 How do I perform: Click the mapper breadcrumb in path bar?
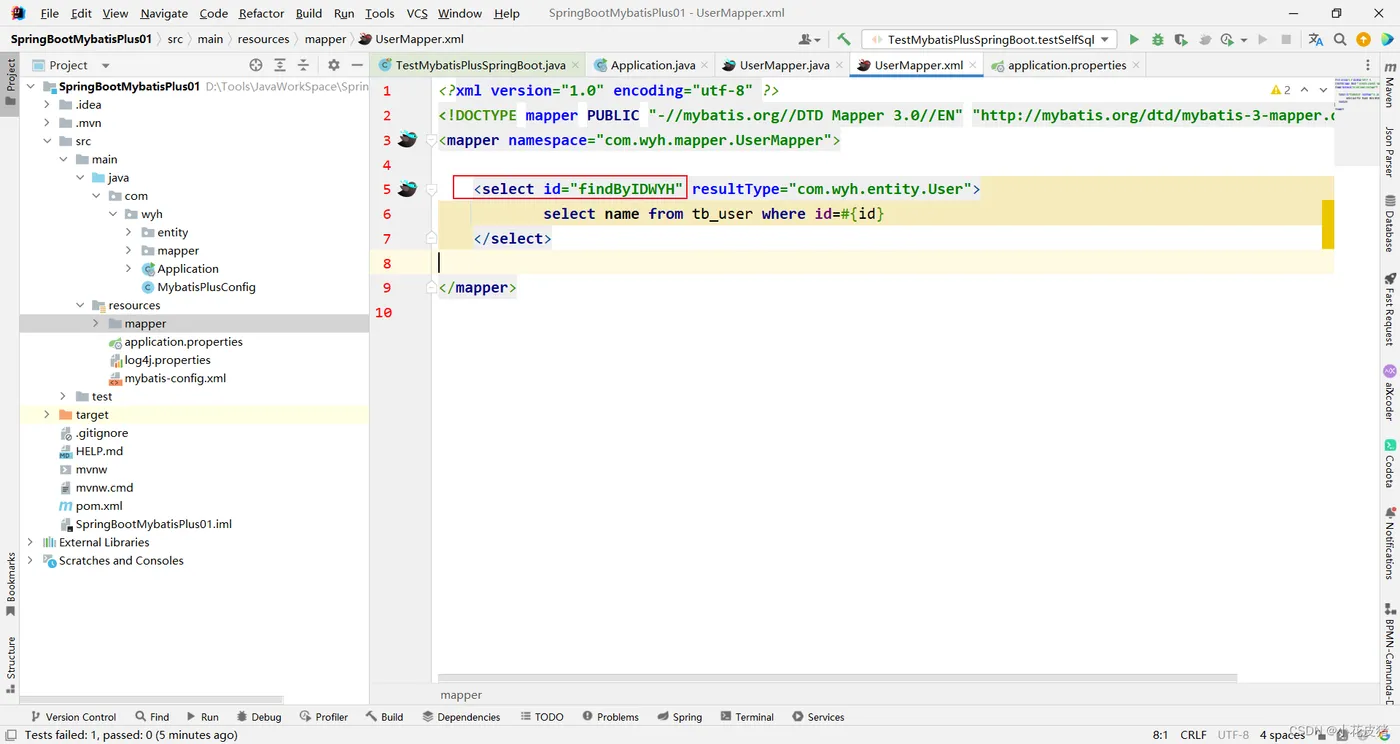click(x=325, y=40)
